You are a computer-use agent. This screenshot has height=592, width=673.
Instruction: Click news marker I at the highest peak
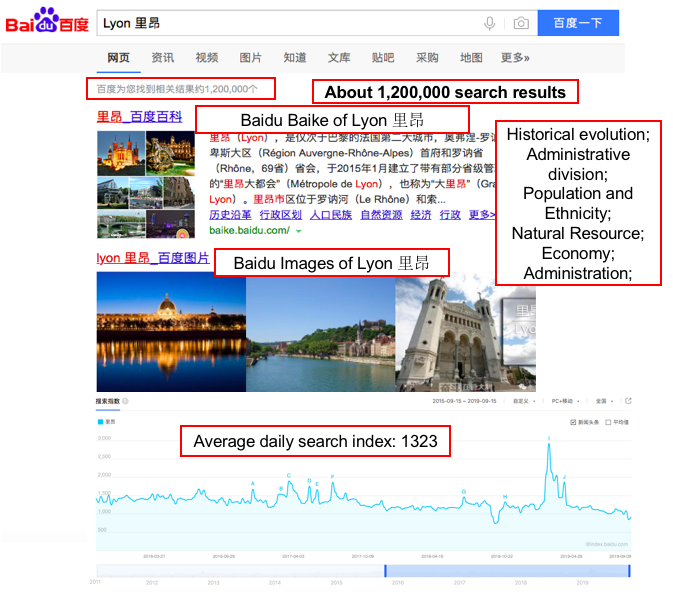(549, 438)
